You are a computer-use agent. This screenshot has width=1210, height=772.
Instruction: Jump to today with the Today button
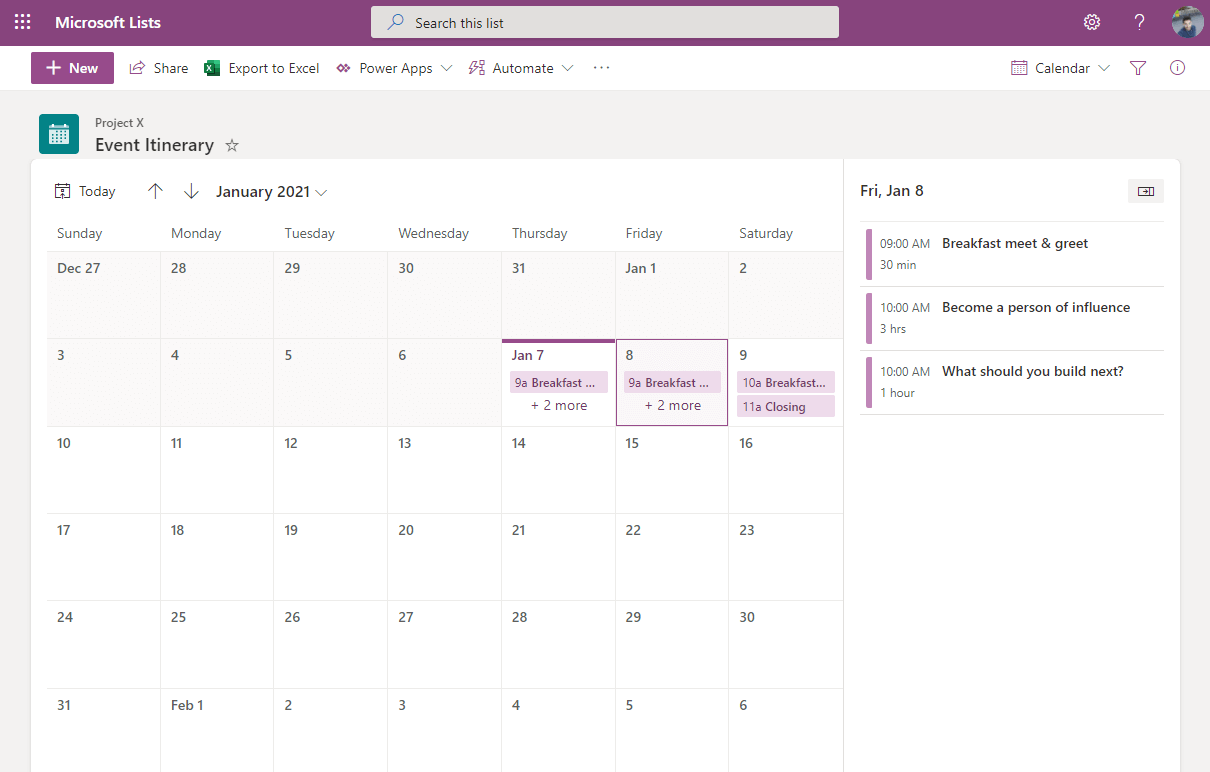(x=85, y=190)
